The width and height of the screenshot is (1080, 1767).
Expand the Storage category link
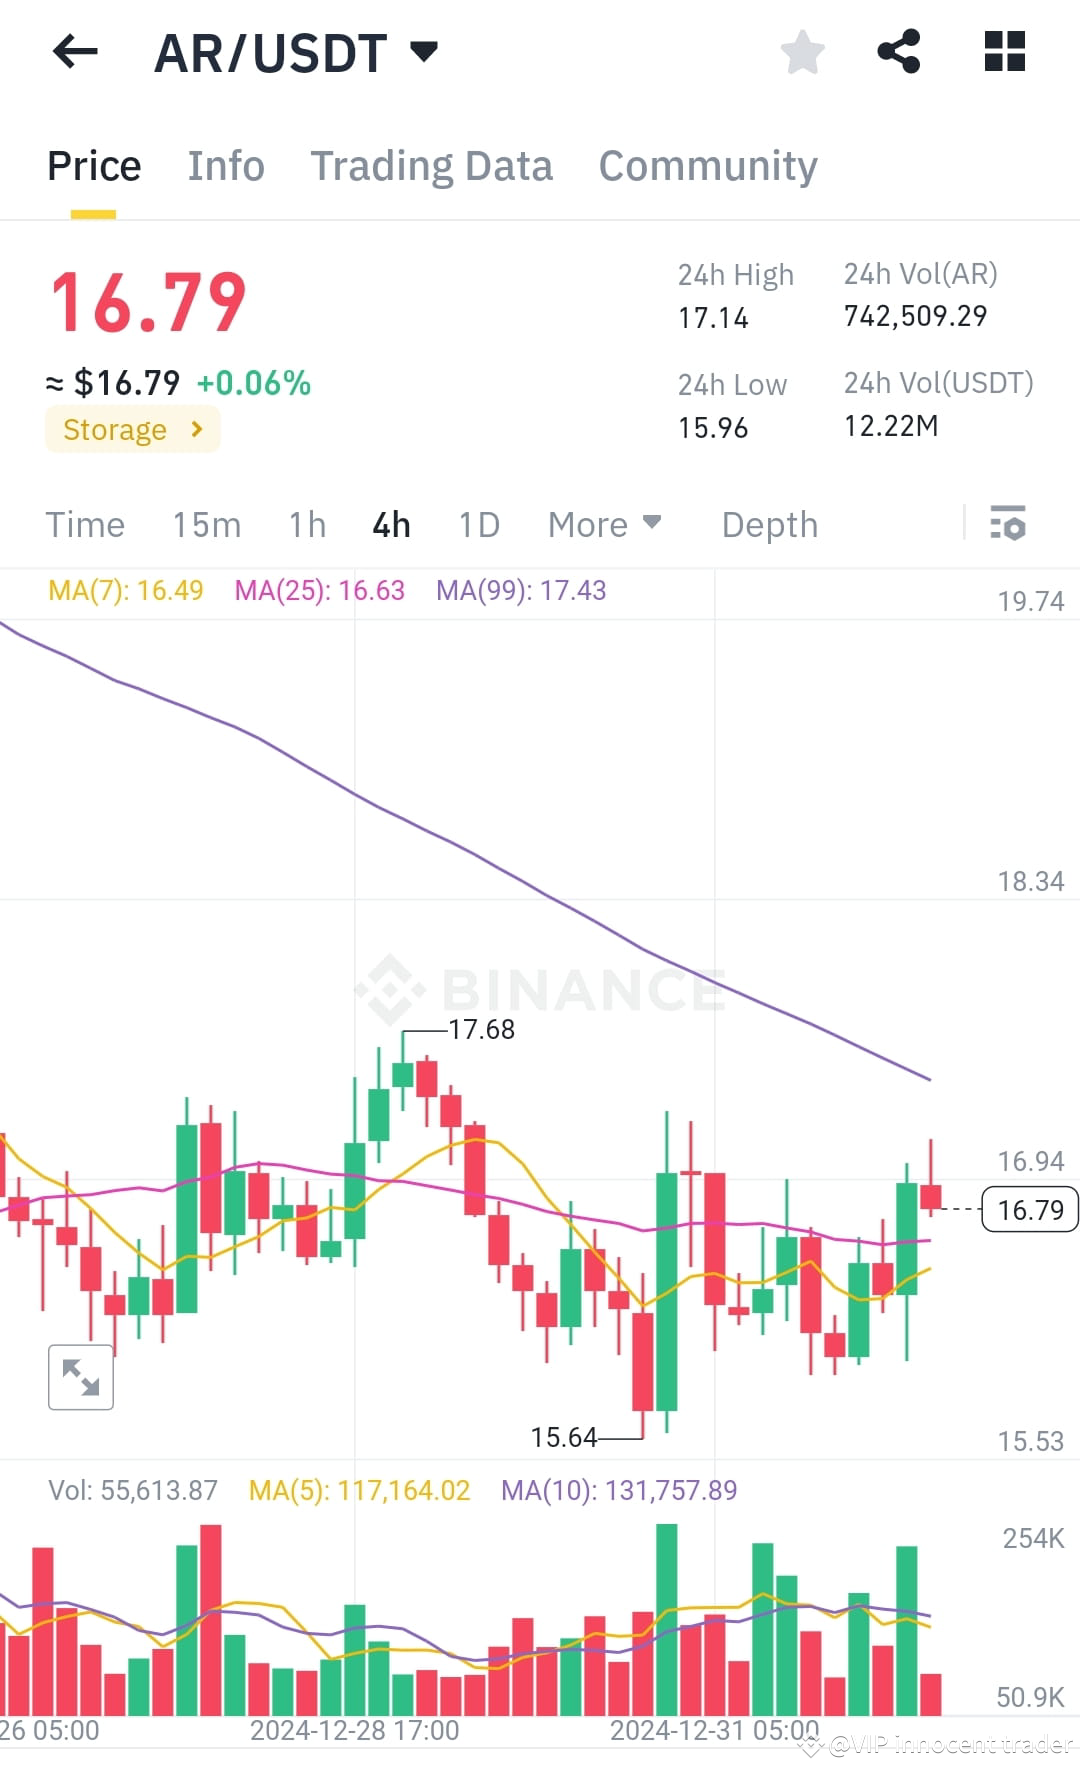132,429
